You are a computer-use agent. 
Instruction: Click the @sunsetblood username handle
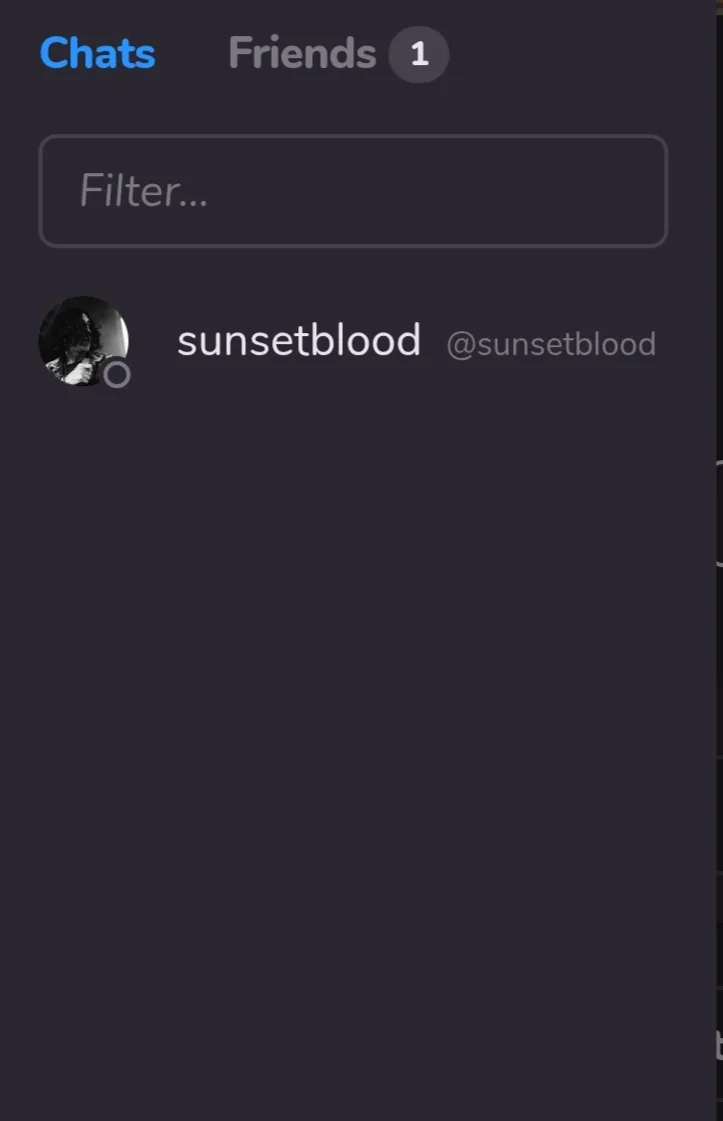point(551,344)
